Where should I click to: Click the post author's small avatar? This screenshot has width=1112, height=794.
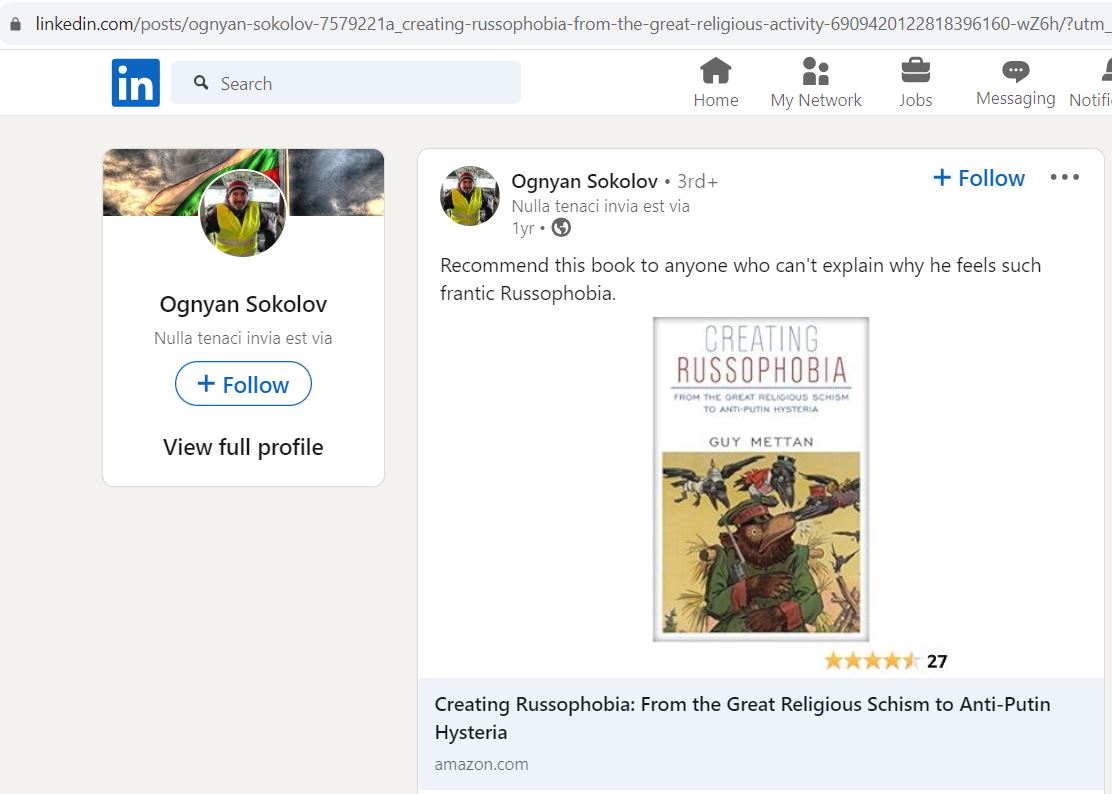[x=469, y=196]
